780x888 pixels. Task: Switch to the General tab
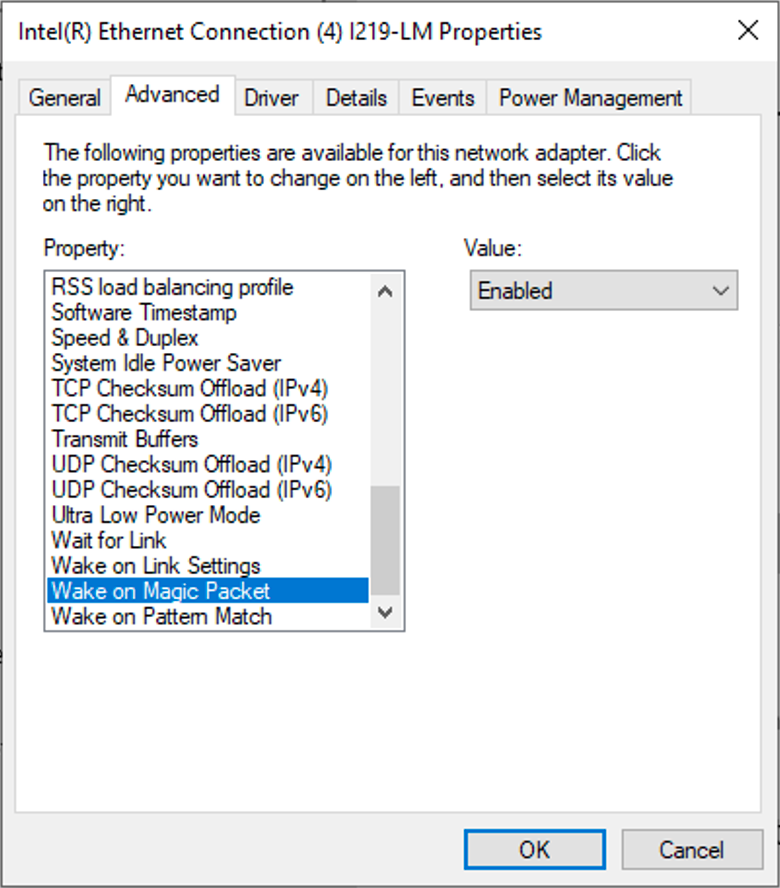click(65, 97)
